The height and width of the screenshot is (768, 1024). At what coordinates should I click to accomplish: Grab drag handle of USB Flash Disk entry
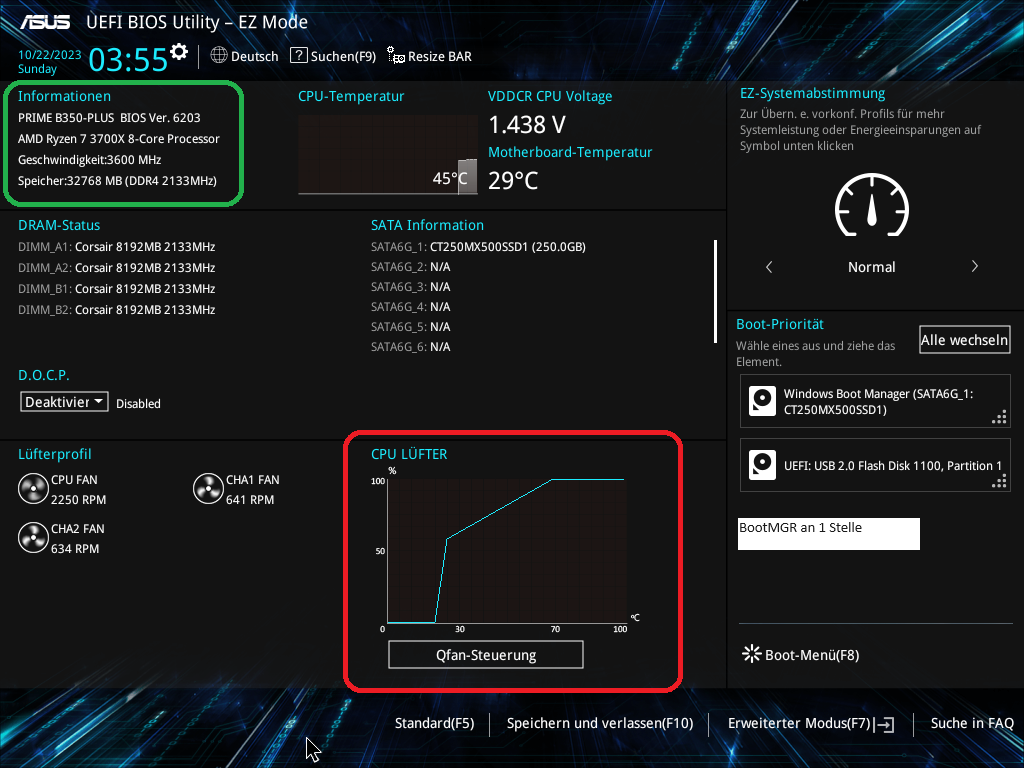999,481
